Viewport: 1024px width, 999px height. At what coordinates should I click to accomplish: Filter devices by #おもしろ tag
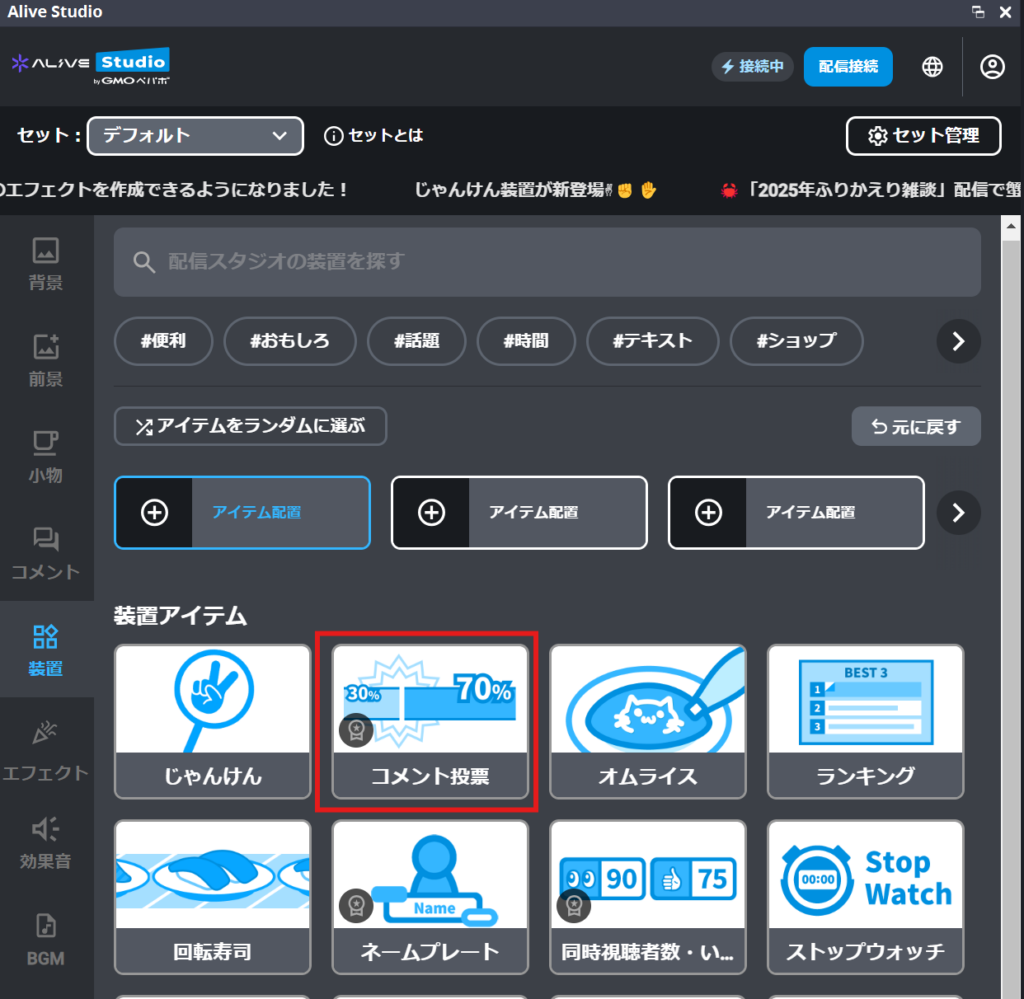tap(289, 341)
